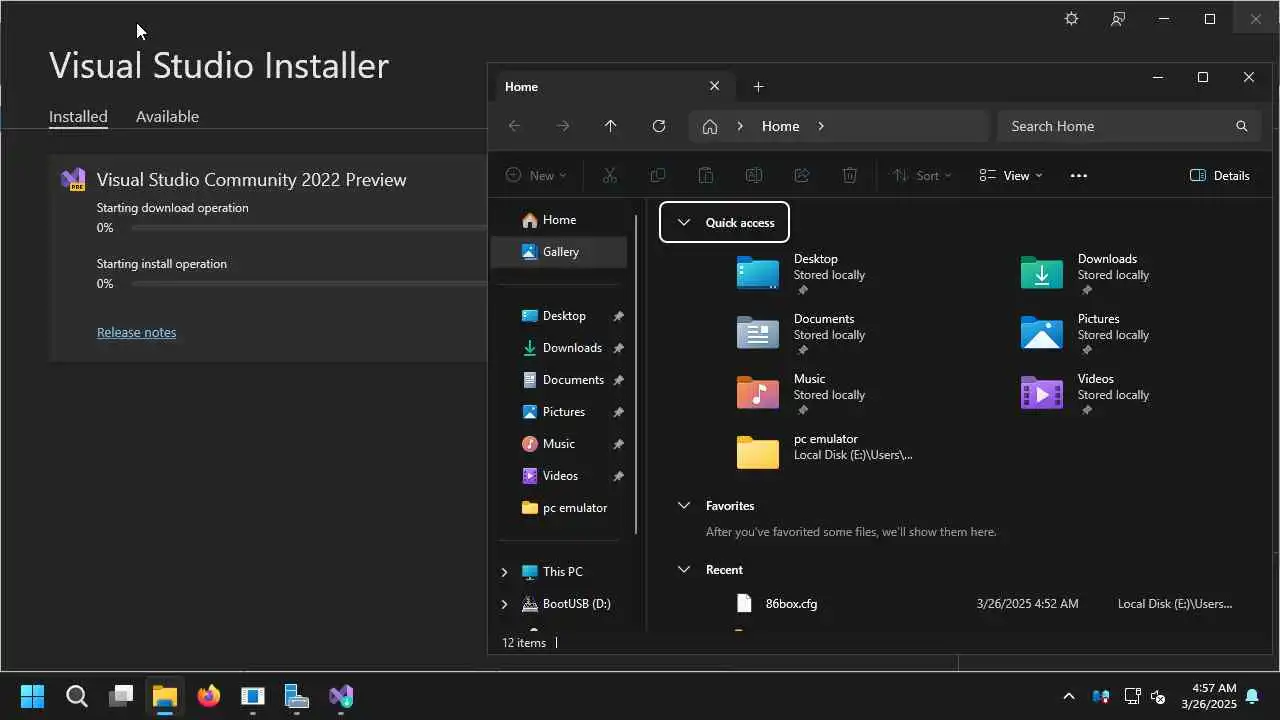The width and height of the screenshot is (1280, 720).
Task: Unpin Desktop from the sidebar
Action: coord(618,316)
